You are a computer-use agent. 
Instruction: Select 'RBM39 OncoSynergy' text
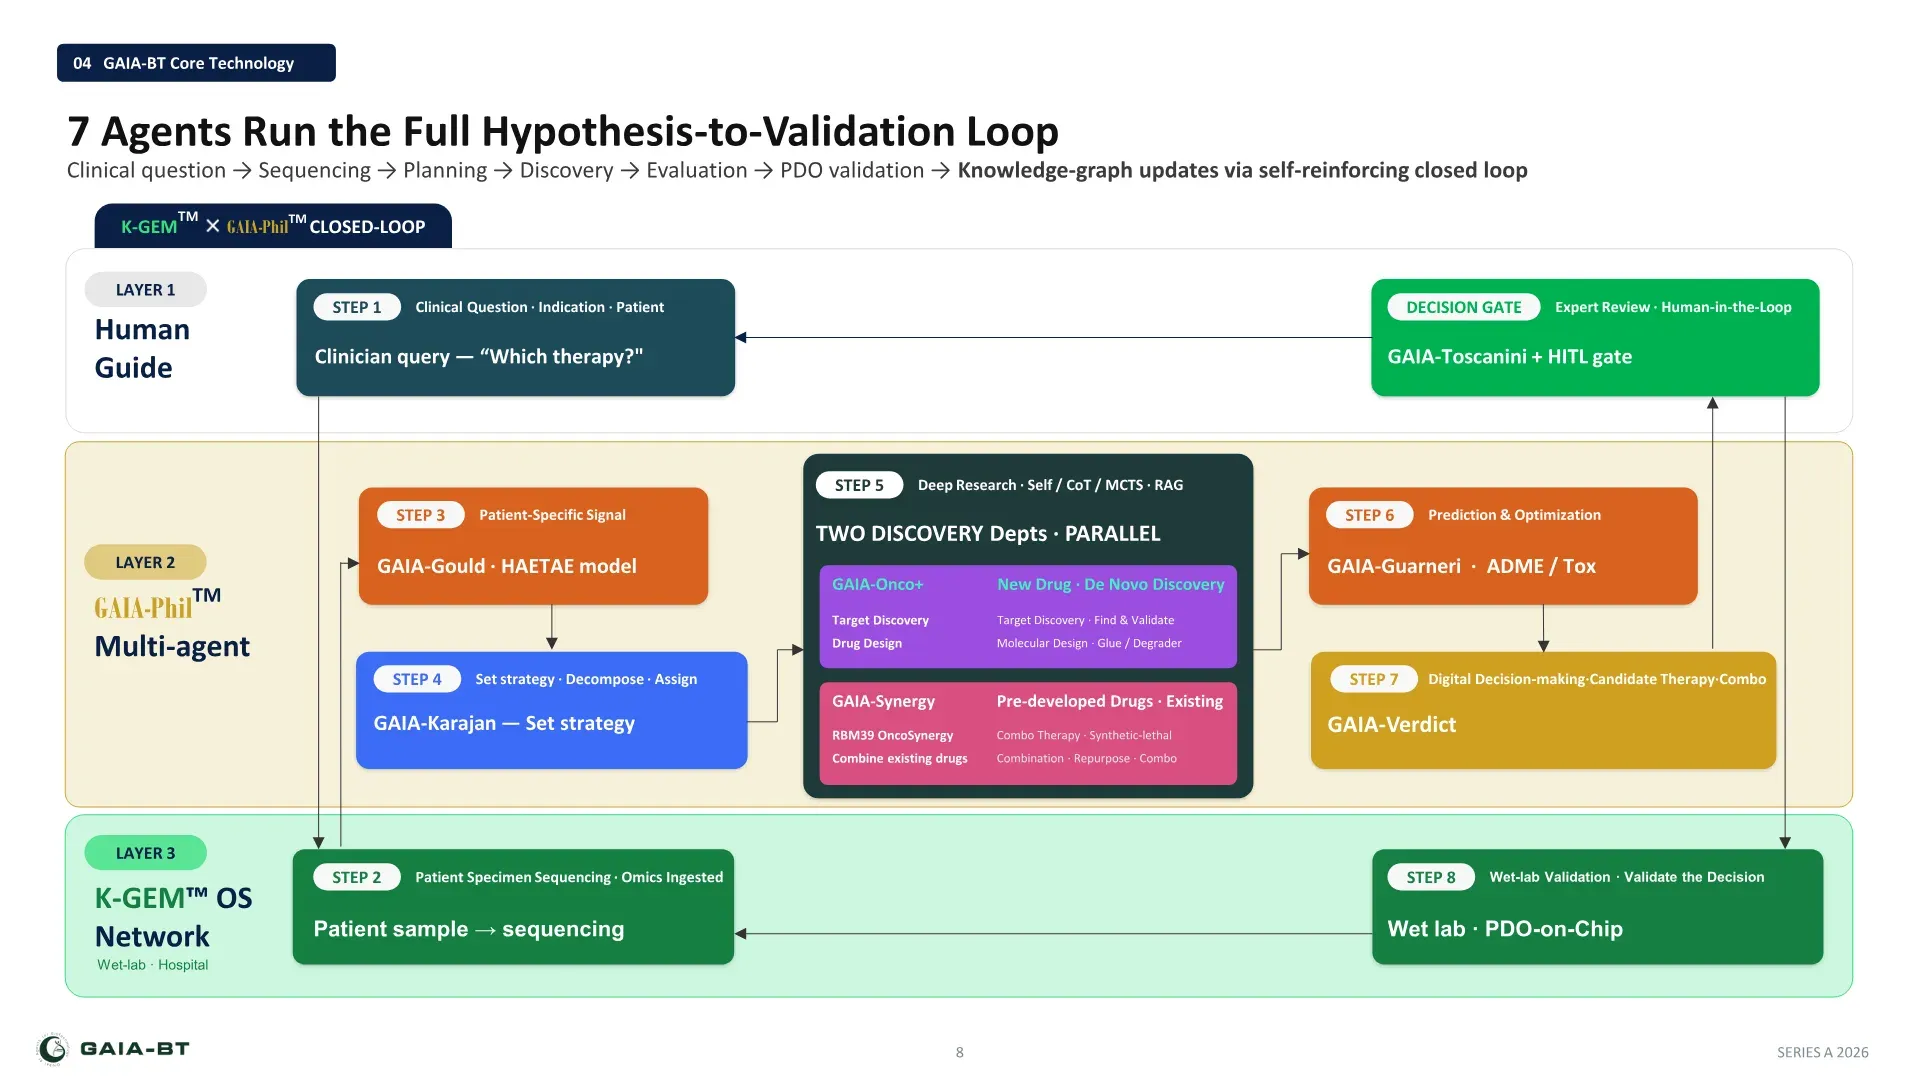click(x=893, y=735)
